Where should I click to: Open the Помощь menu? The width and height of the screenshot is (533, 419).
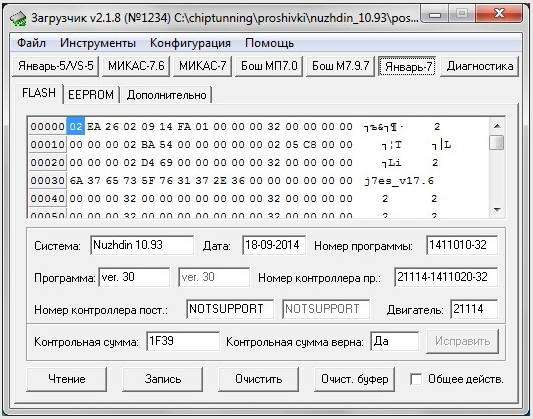[269, 43]
